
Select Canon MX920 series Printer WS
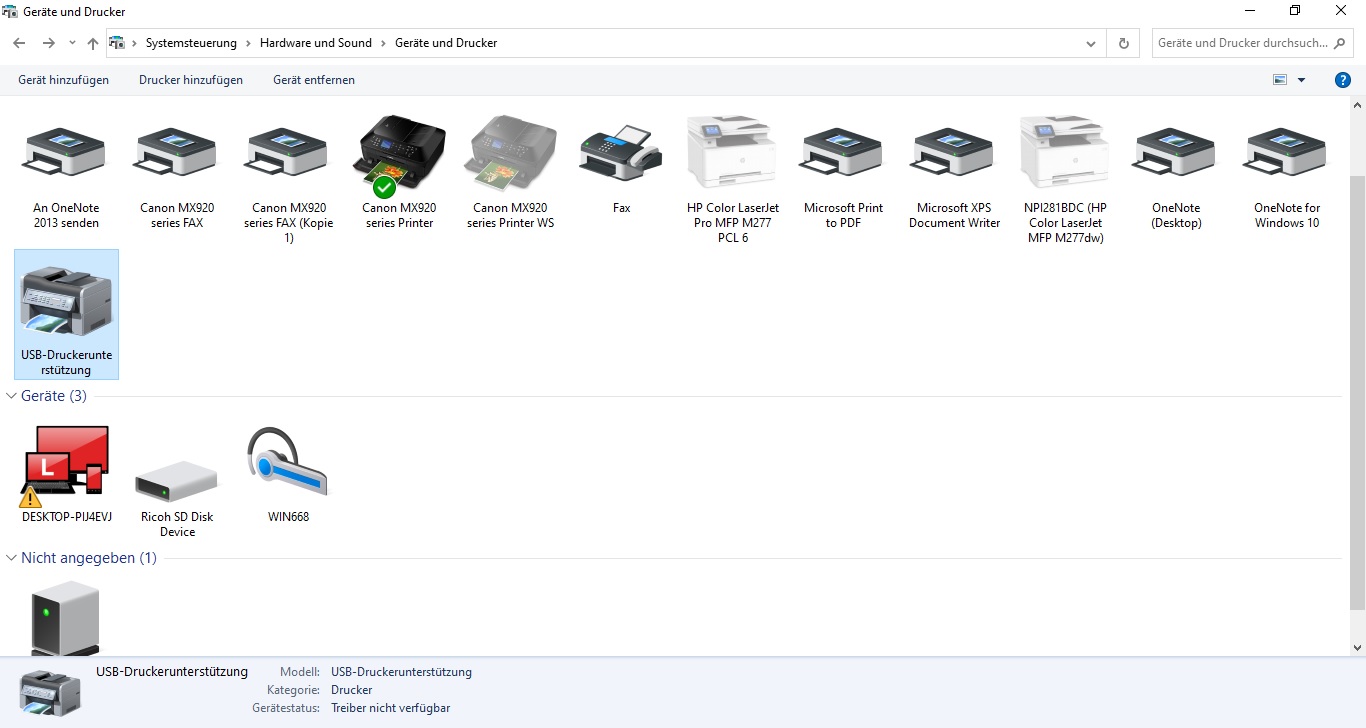click(x=510, y=172)
